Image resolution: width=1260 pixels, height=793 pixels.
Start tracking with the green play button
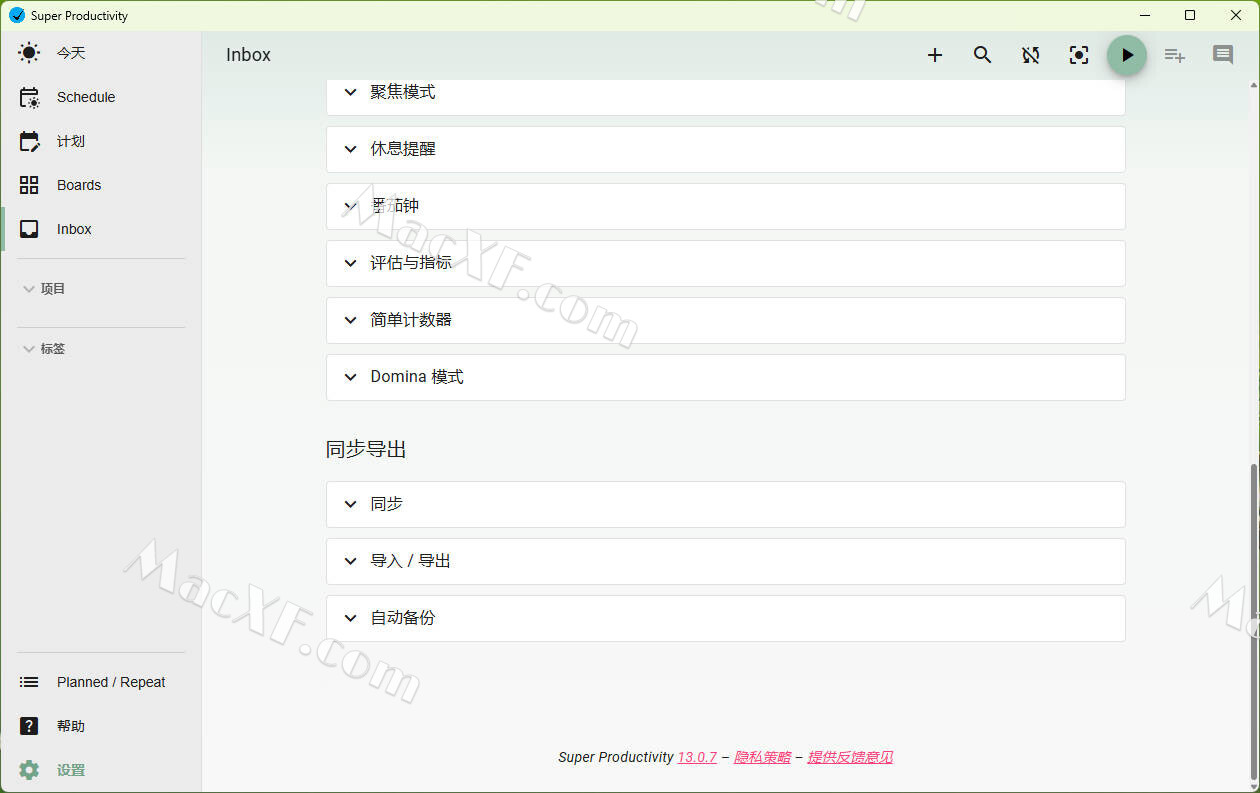coord(1127,55)
